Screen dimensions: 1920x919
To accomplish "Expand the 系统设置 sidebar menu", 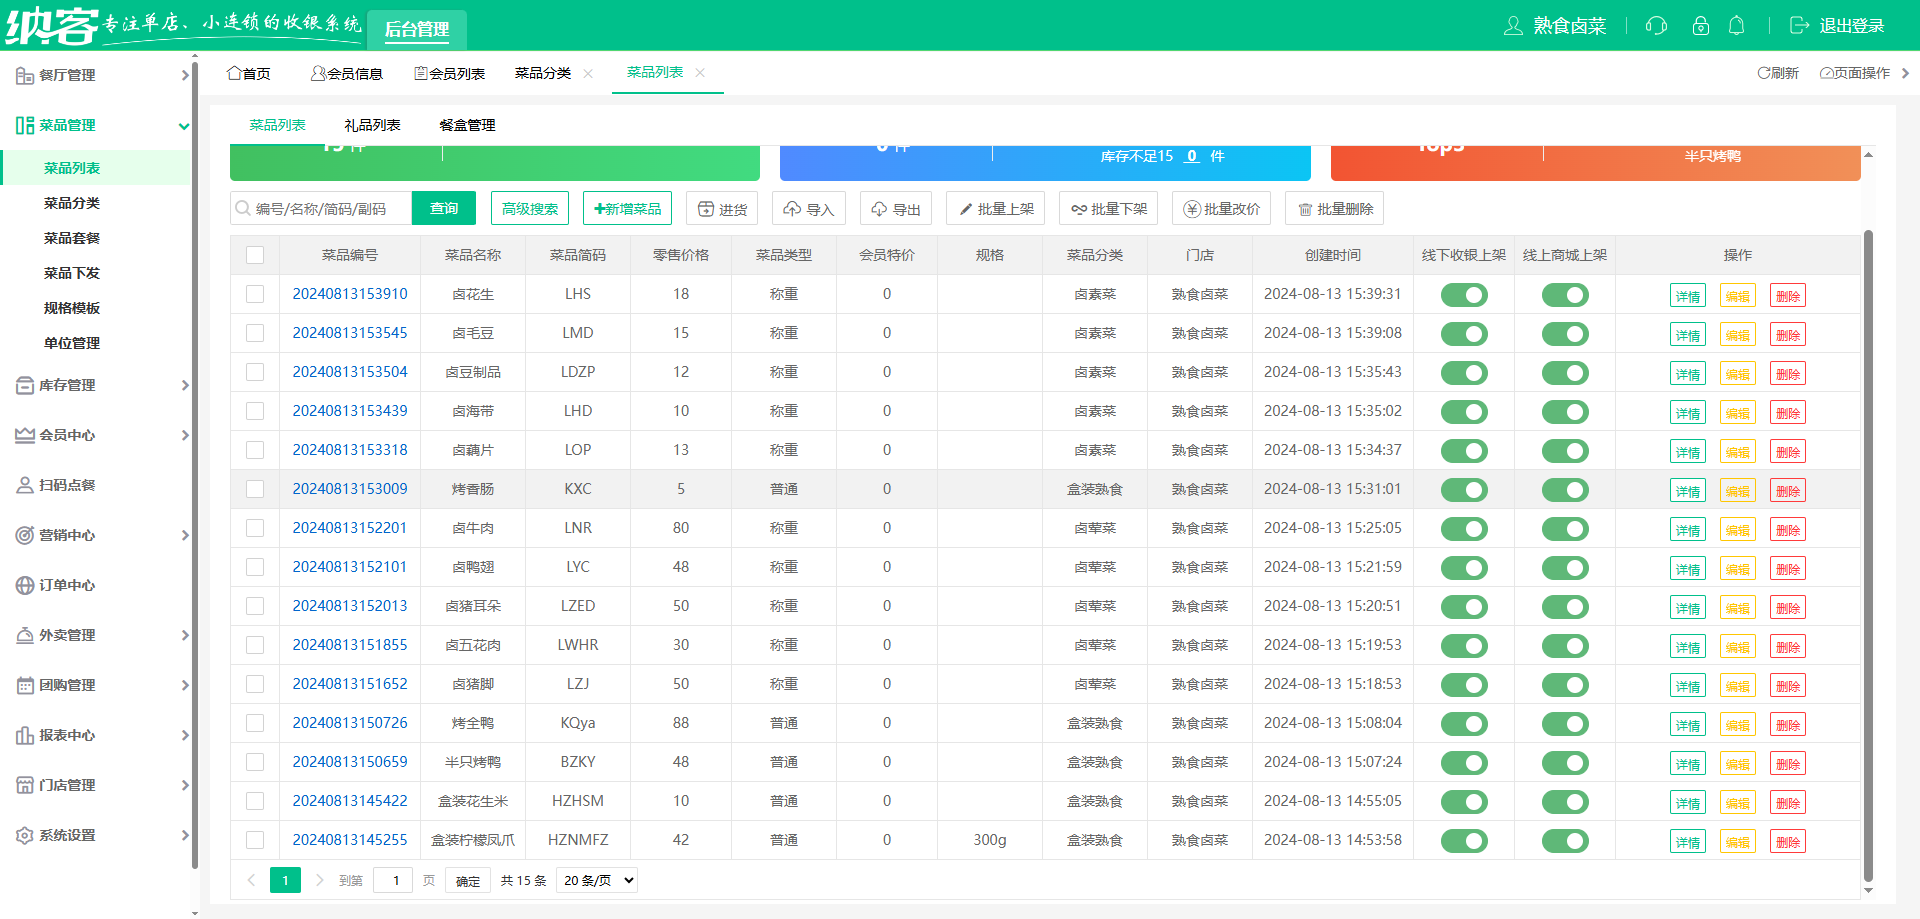I will pos(100,835).
